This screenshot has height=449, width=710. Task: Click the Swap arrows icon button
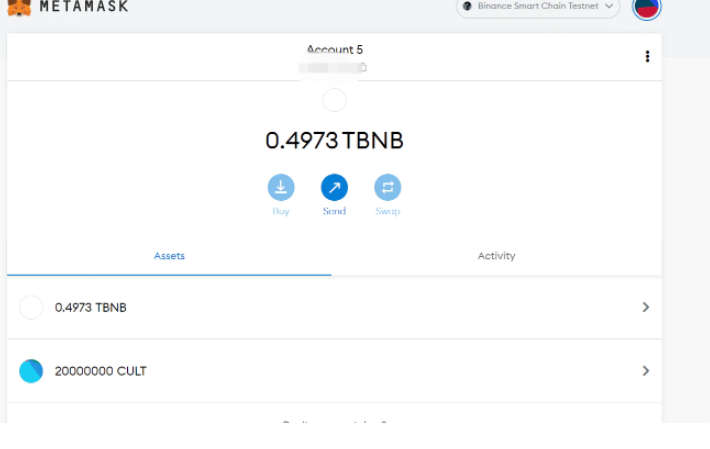coord(388,187)
